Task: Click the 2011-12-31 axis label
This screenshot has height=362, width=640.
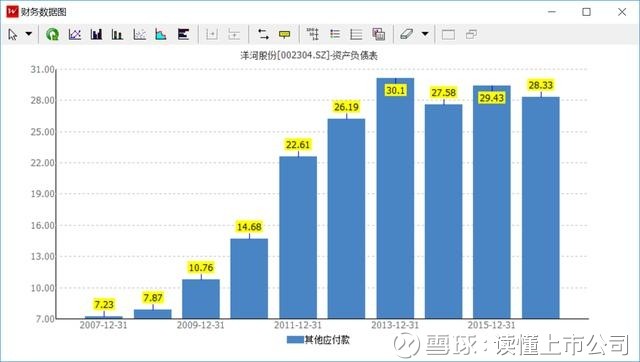Action: pyautogui.click(x=298, y=325)
